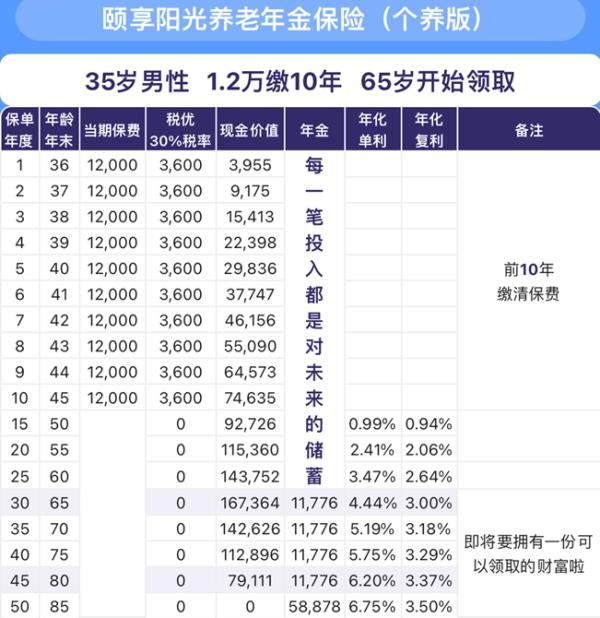Viewport: 600px width, 618px height.
Task: Click cash value 37,747
Action: 250,294
